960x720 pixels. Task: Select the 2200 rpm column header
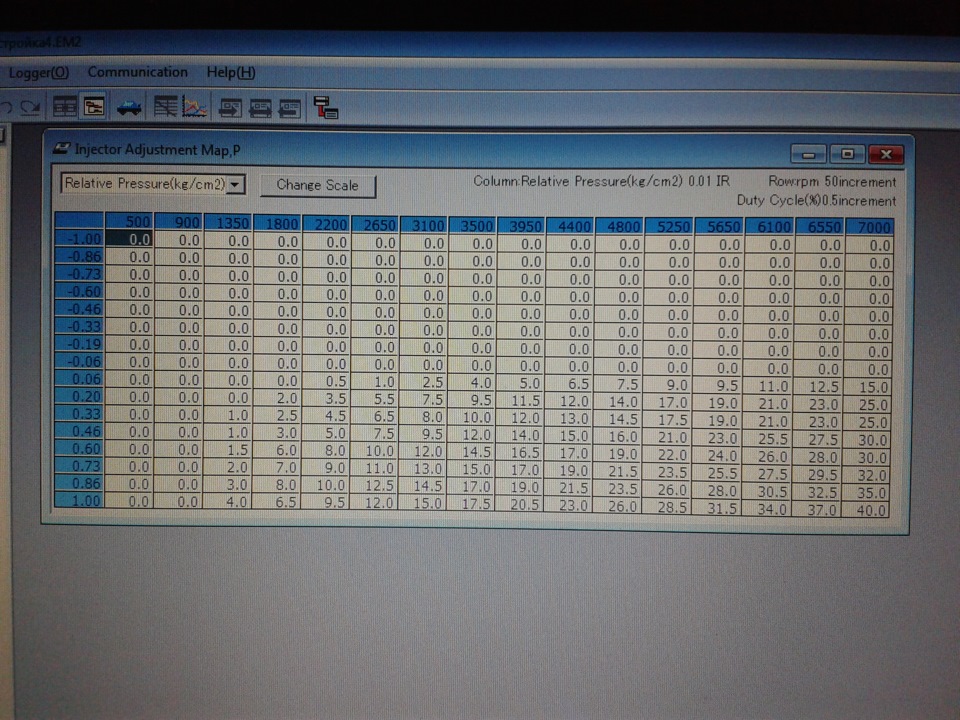point(326,224)
